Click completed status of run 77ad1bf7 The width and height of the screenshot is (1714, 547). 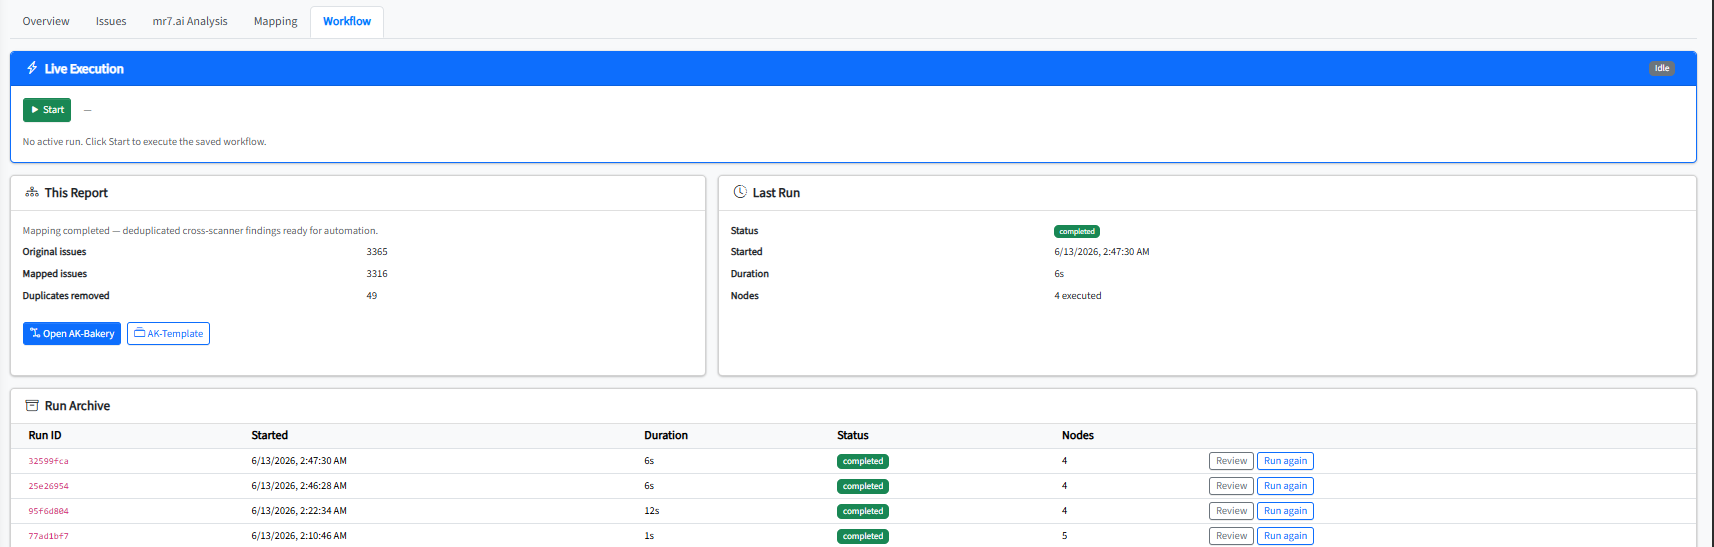click(863, 536)
